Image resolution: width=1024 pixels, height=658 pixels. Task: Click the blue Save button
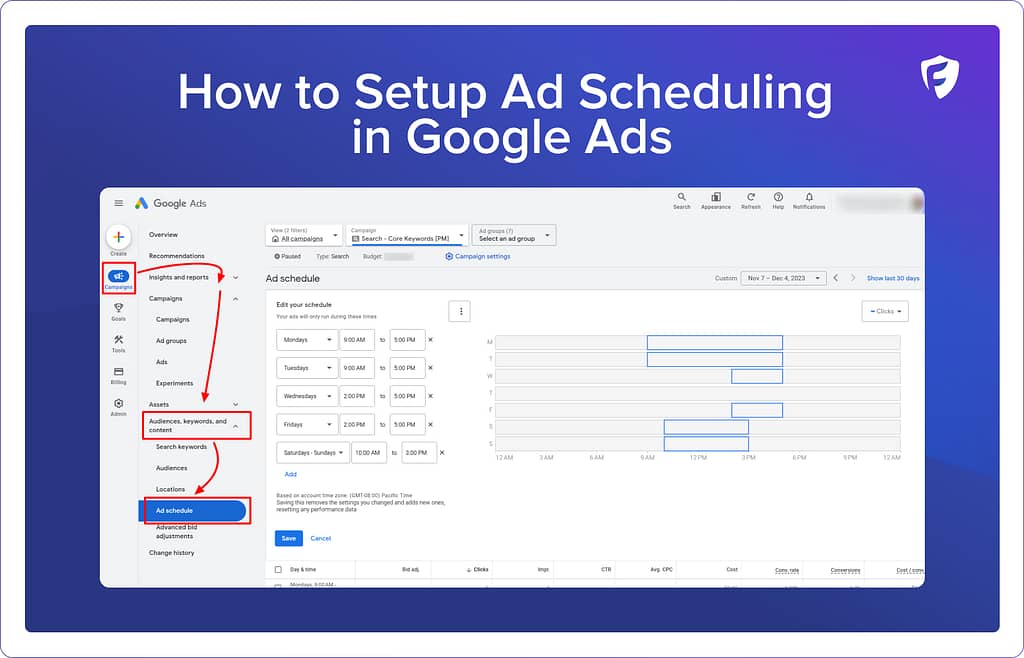[x=288, y=538]
